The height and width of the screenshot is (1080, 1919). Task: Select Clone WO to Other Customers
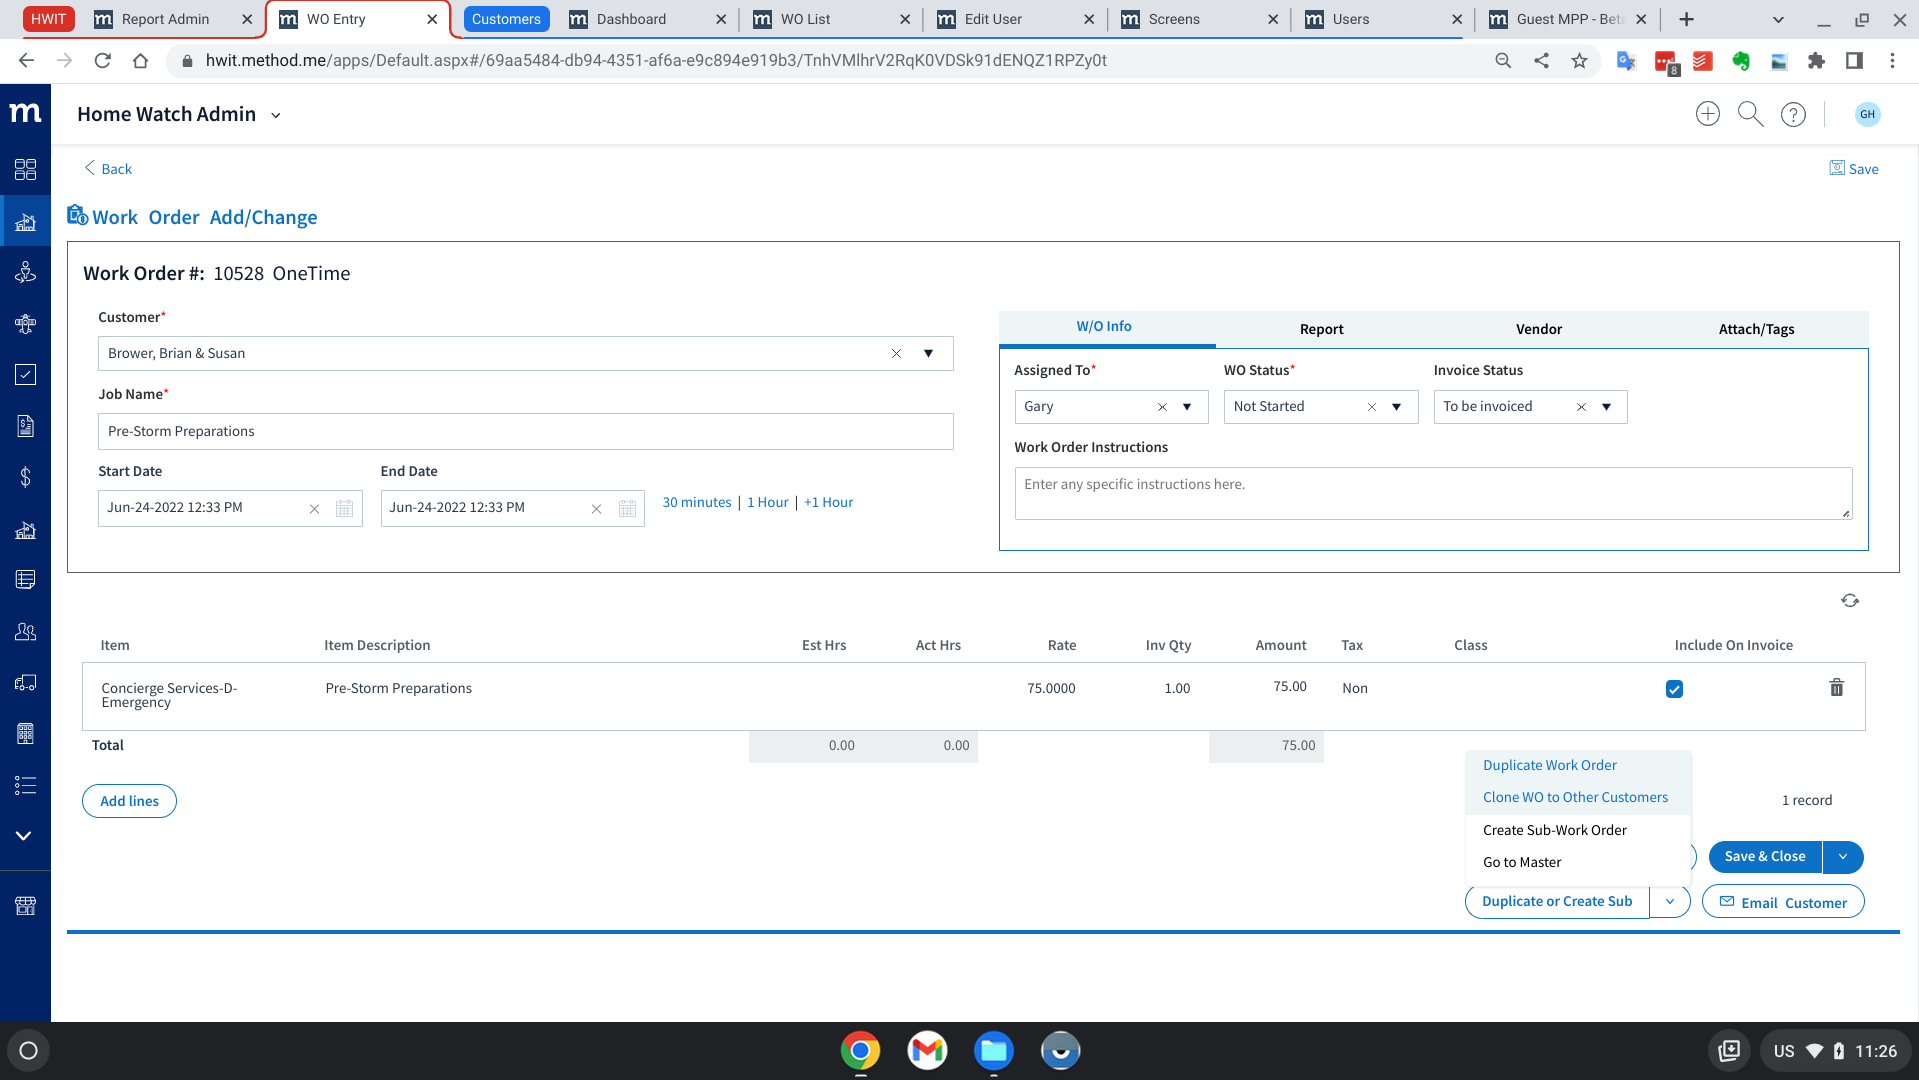(x=1575, y=797)
